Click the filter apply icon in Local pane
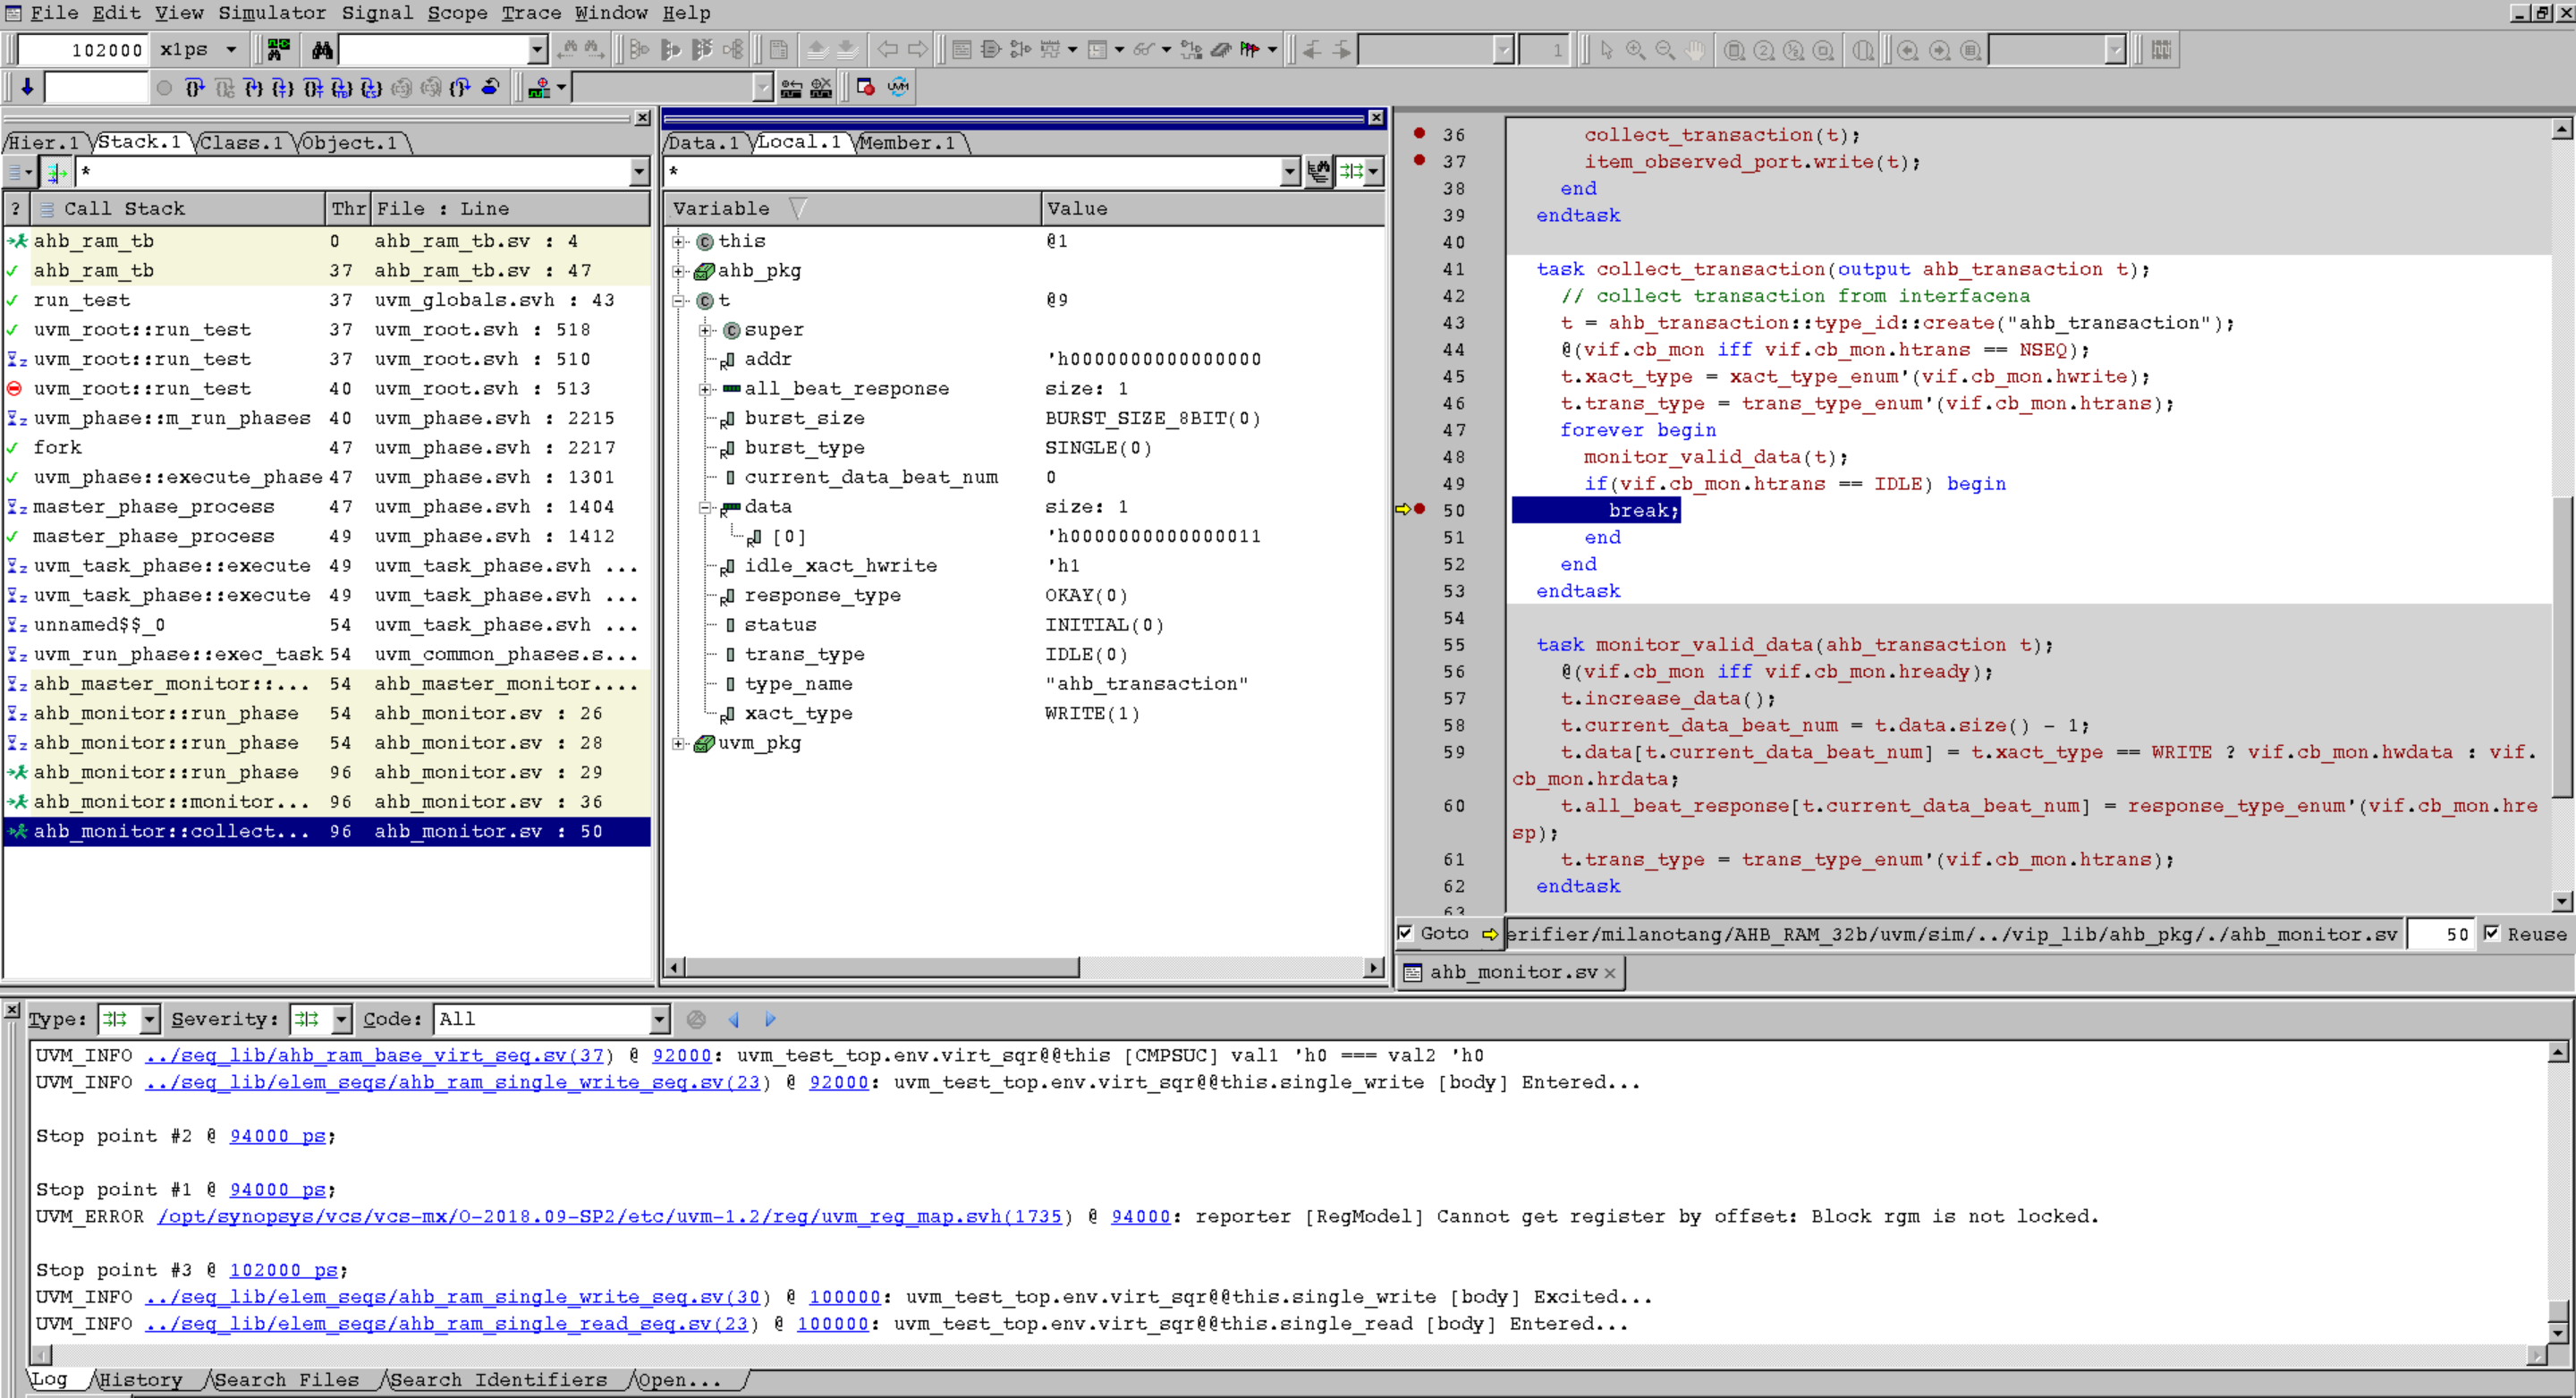This screenshot has height=1398, width=2576. pos(1319,172)
